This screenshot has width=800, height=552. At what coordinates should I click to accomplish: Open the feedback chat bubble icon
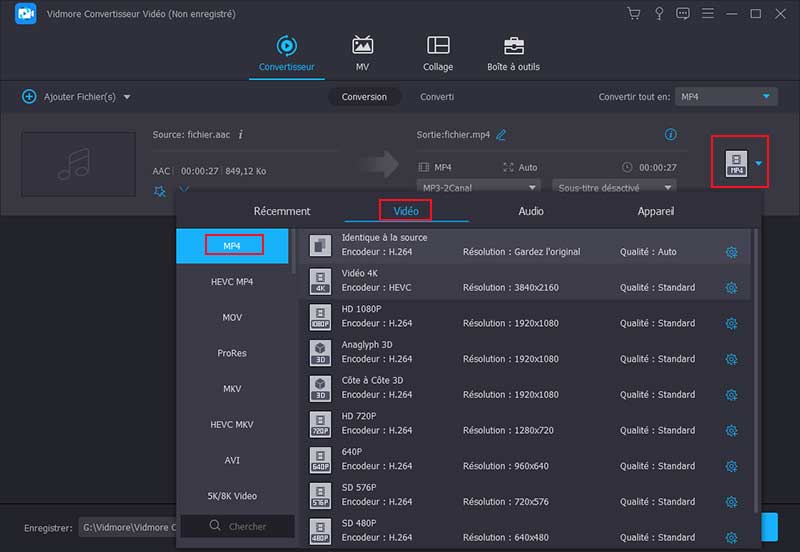coord(683,14)
